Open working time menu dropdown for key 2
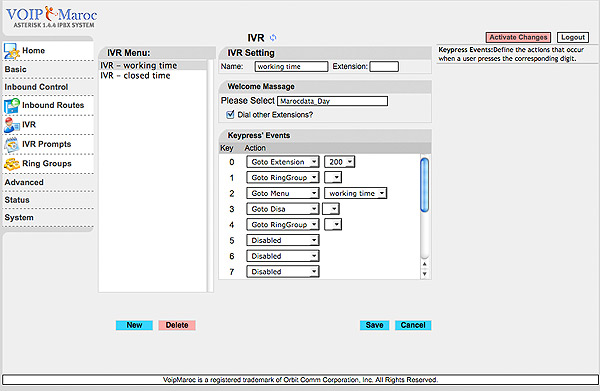The image size is (600, 391). (355, 193)
